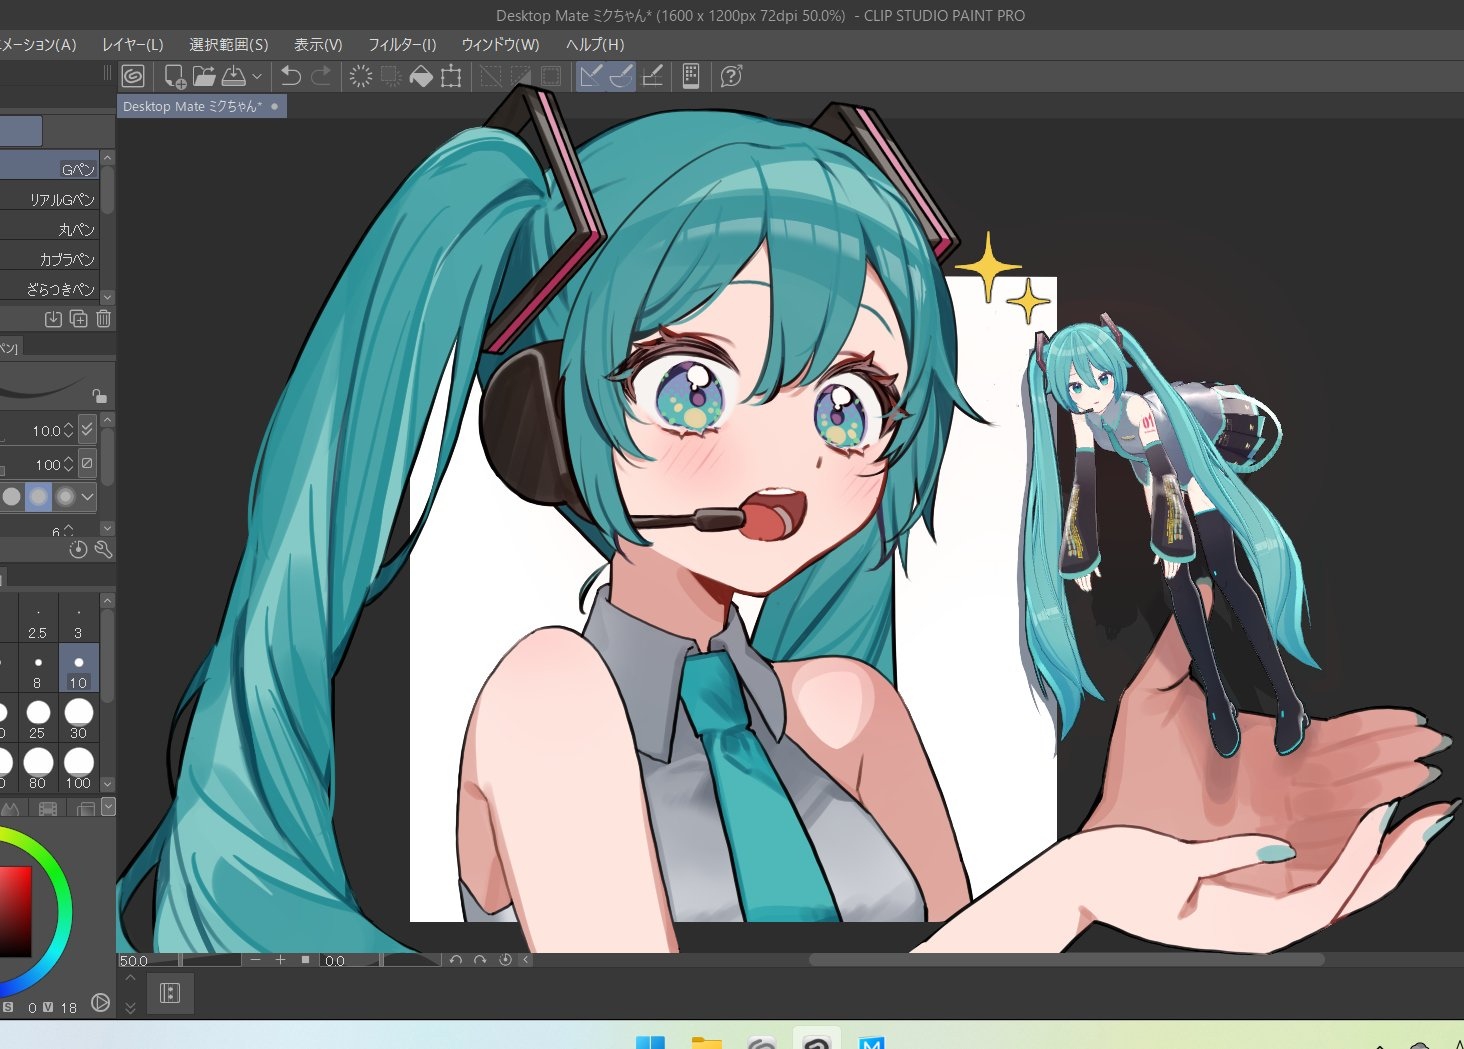
Task: Delete the selected sub tool
Action: click(x=103, y=319)
